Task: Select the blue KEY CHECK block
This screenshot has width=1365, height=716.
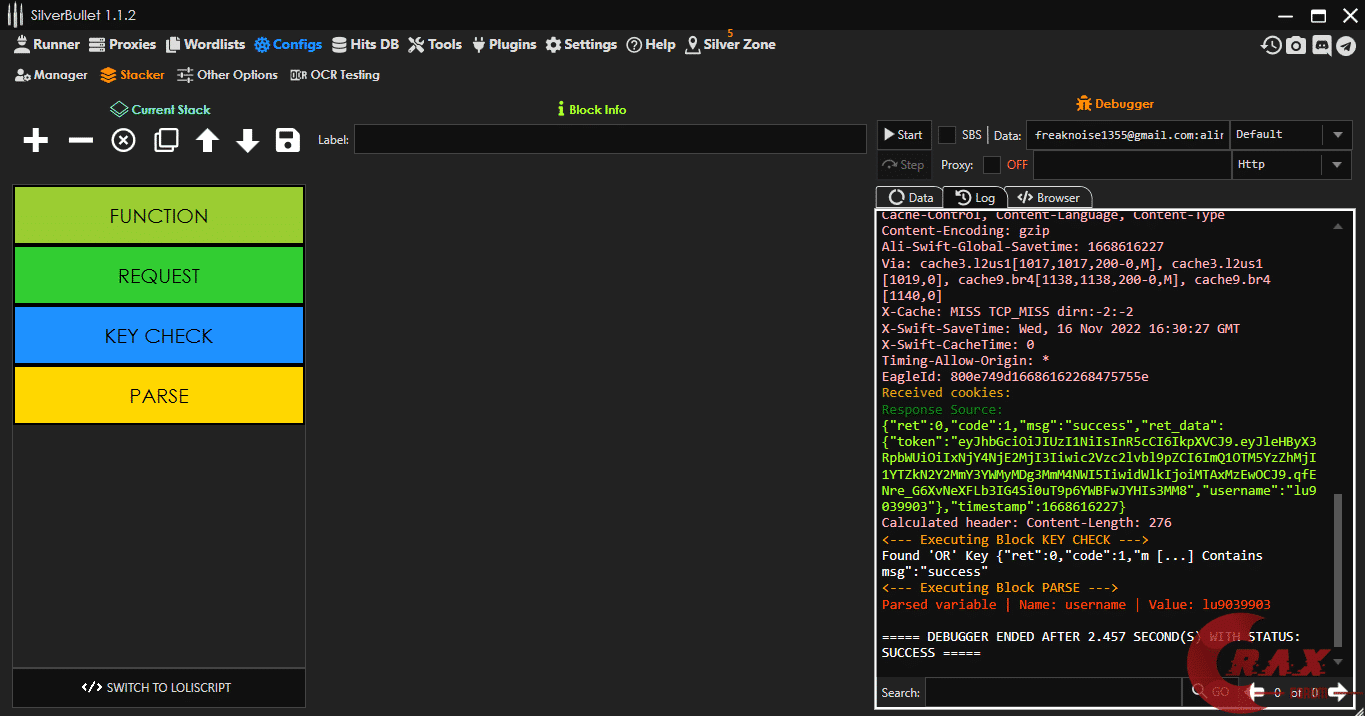Action: tap(159, 336)
